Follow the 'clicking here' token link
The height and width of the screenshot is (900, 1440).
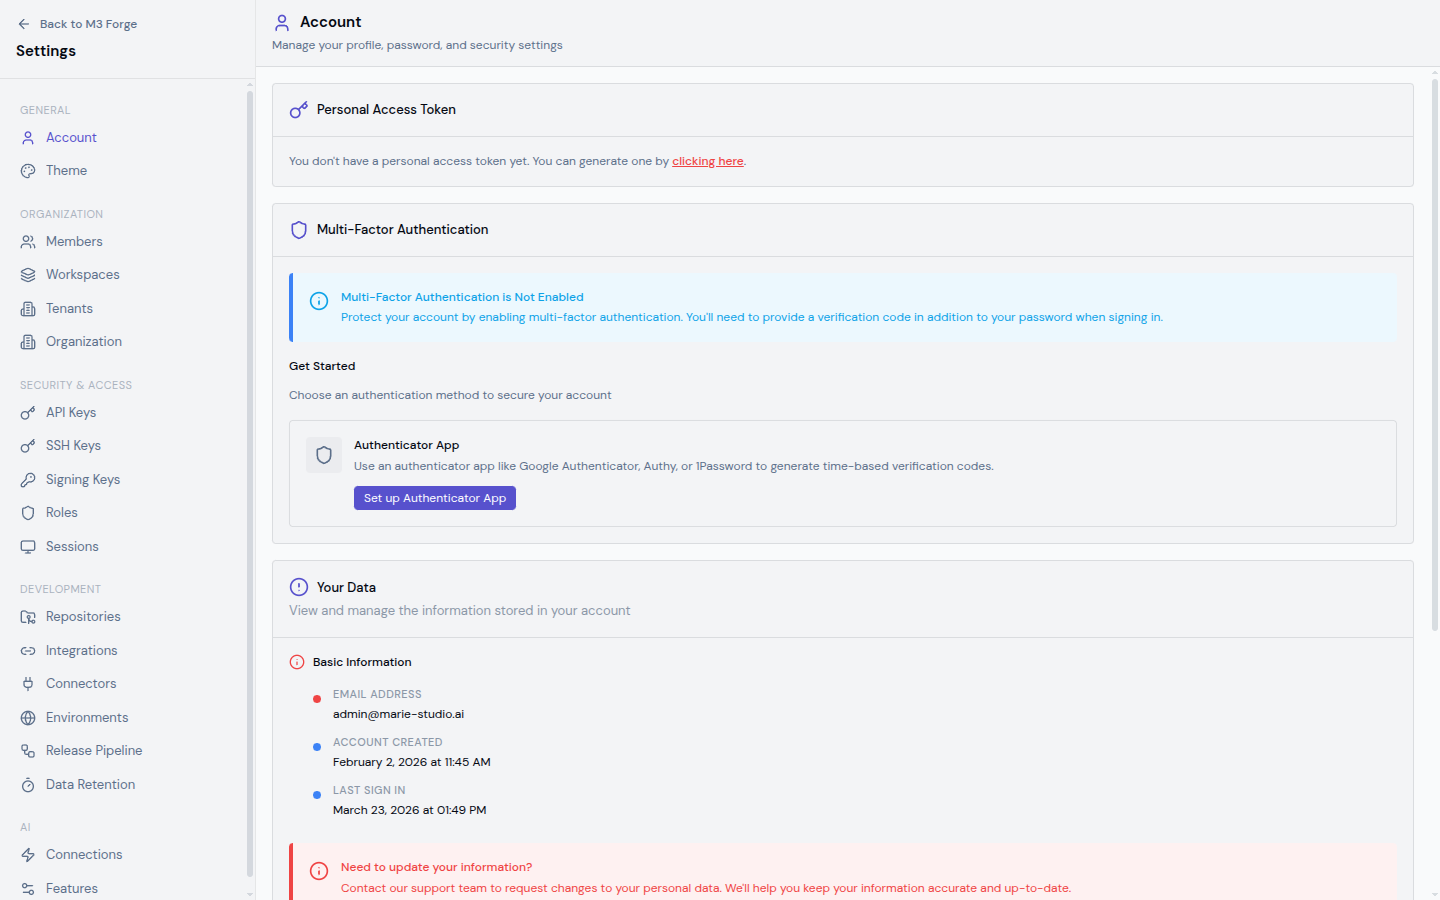coord(707,161)
